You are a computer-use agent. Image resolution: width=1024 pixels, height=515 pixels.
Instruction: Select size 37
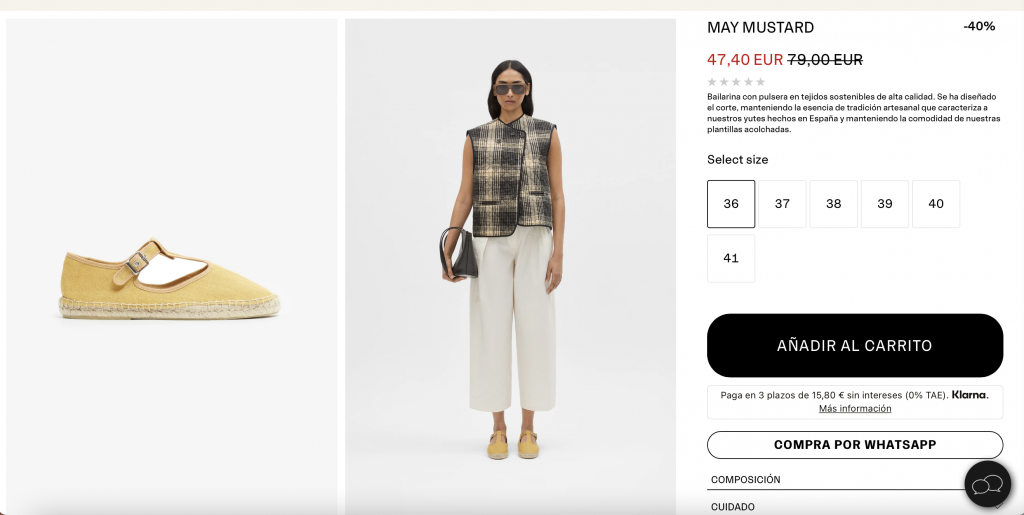pos(782,204)
